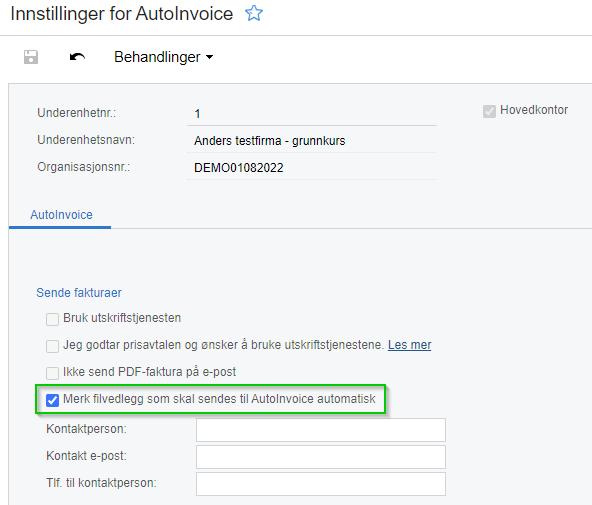Click the Tlf. til kontaktperson field
Image resolution: width=592 pixels, height=505 pixels.
[321, 484]
